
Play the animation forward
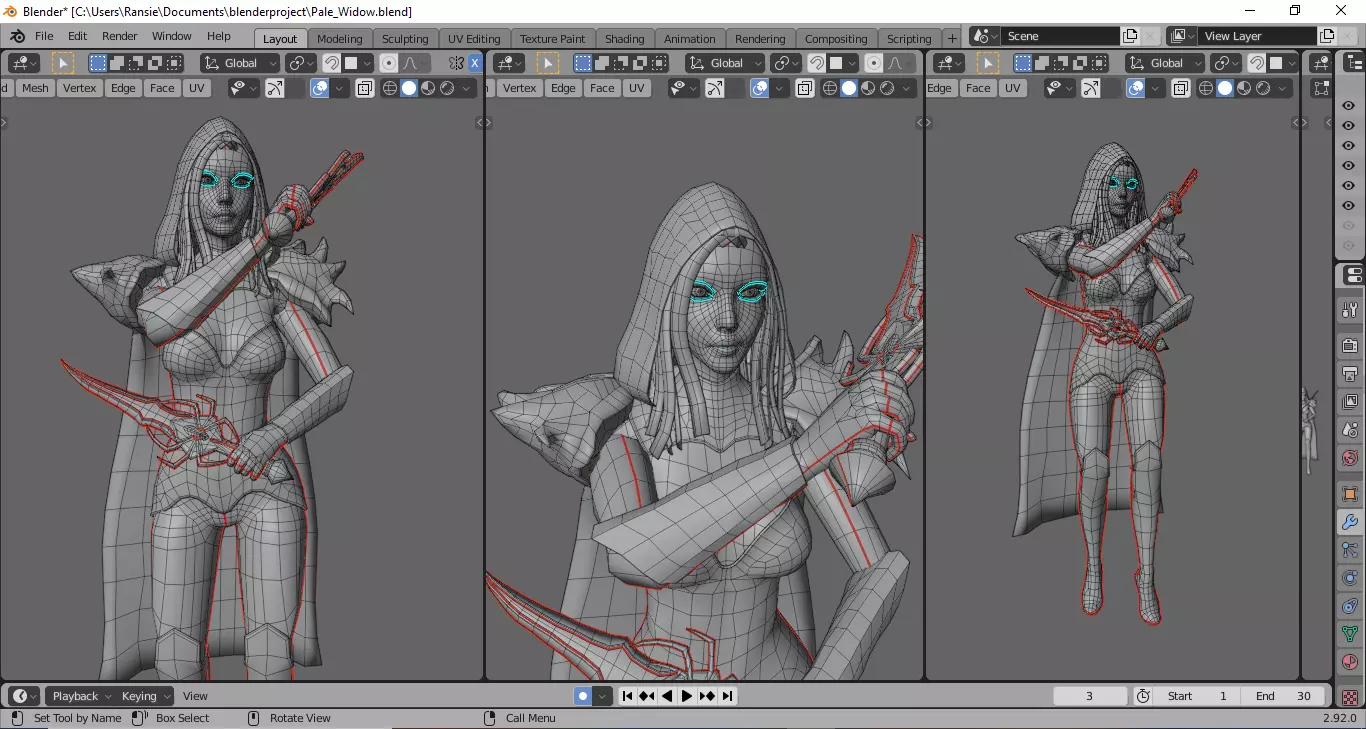tap(687, 696)
